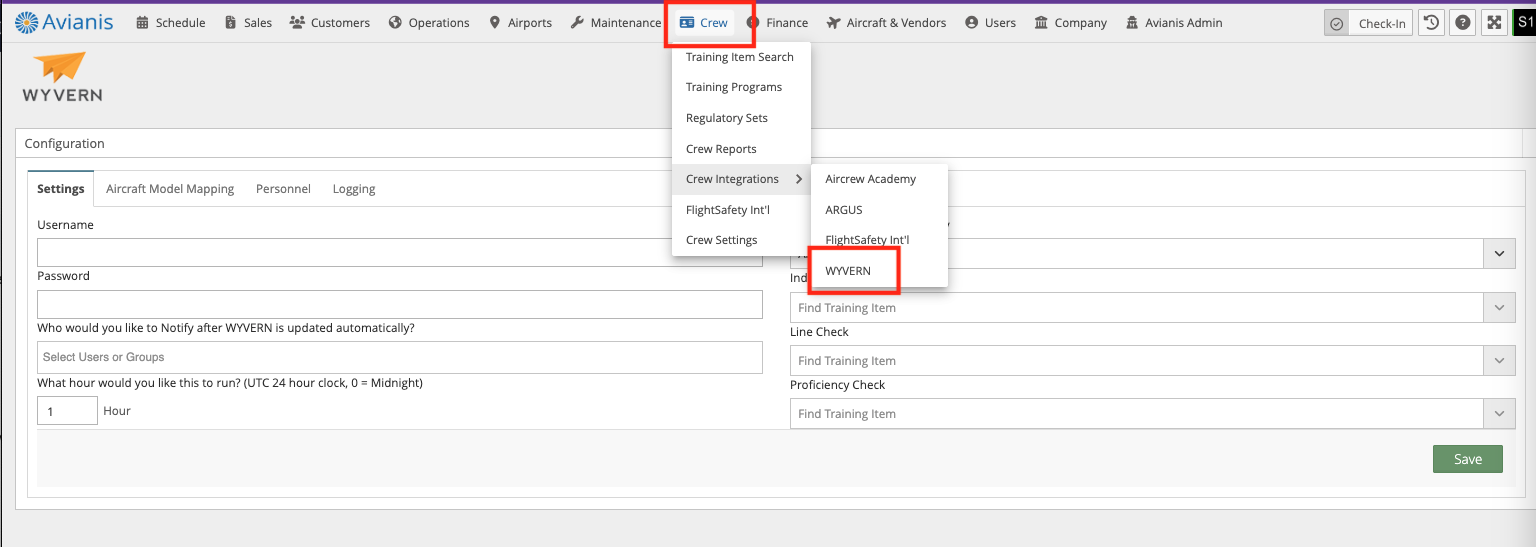Click the green Save button
Screen dimensions: 1536x547
coord(1467,459)
